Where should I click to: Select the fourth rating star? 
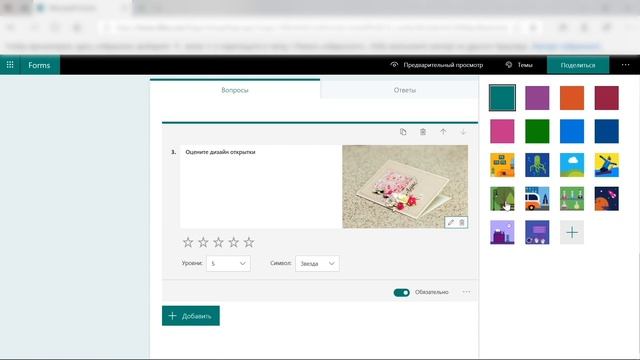coord(233,242)
